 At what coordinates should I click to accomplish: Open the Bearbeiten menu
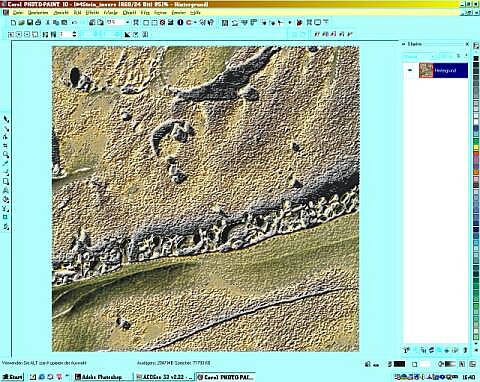coord(38,13)
